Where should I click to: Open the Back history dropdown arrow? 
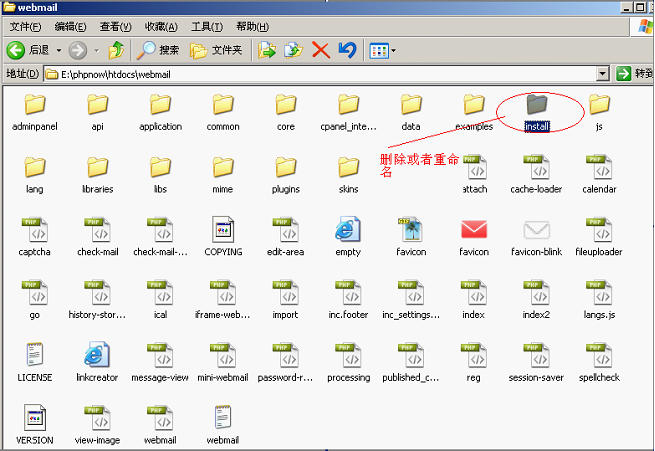coord(59,51)
